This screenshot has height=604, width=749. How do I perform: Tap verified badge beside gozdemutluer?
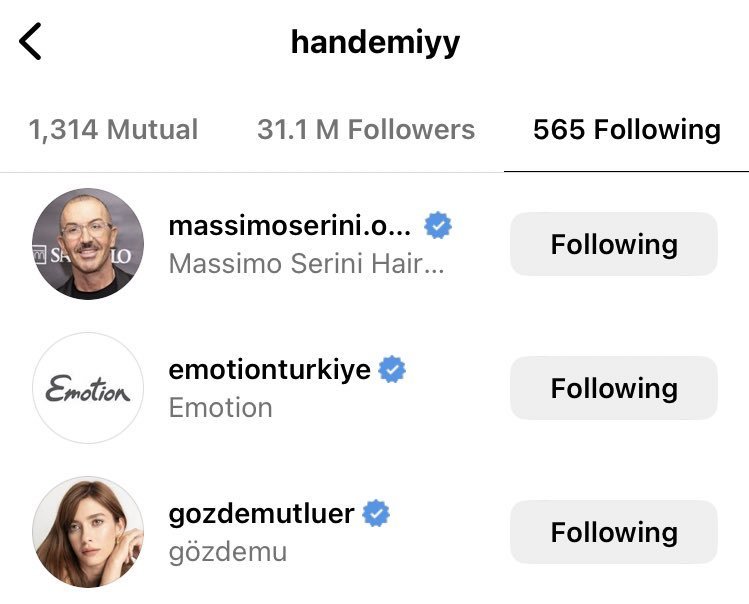tap(376, 513)
